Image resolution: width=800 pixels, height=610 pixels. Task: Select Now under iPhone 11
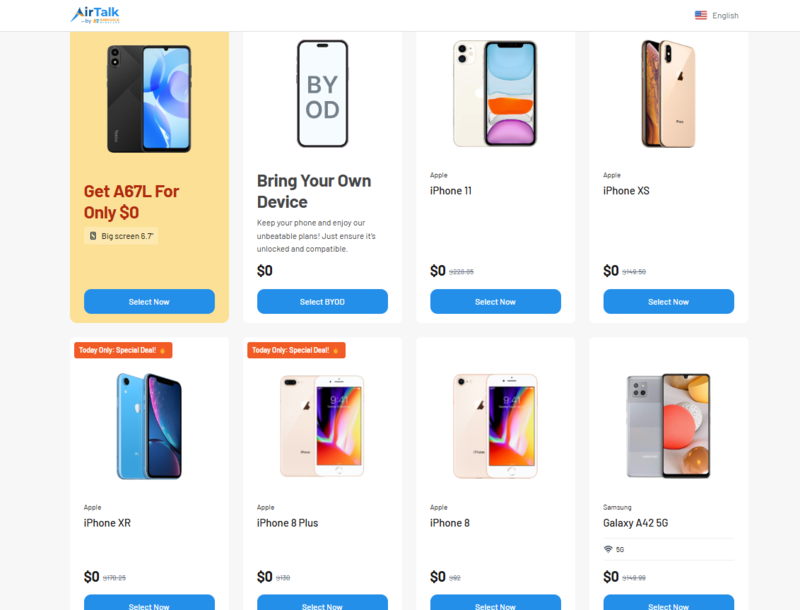point(495,301)
